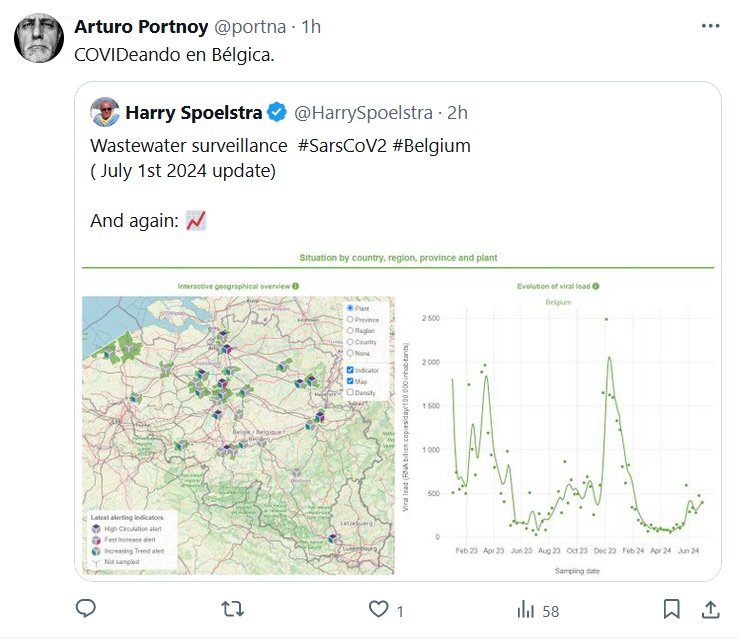Toggle the Map checkbox
Viewport: 738px width, 640px height.
click(349, 381)
